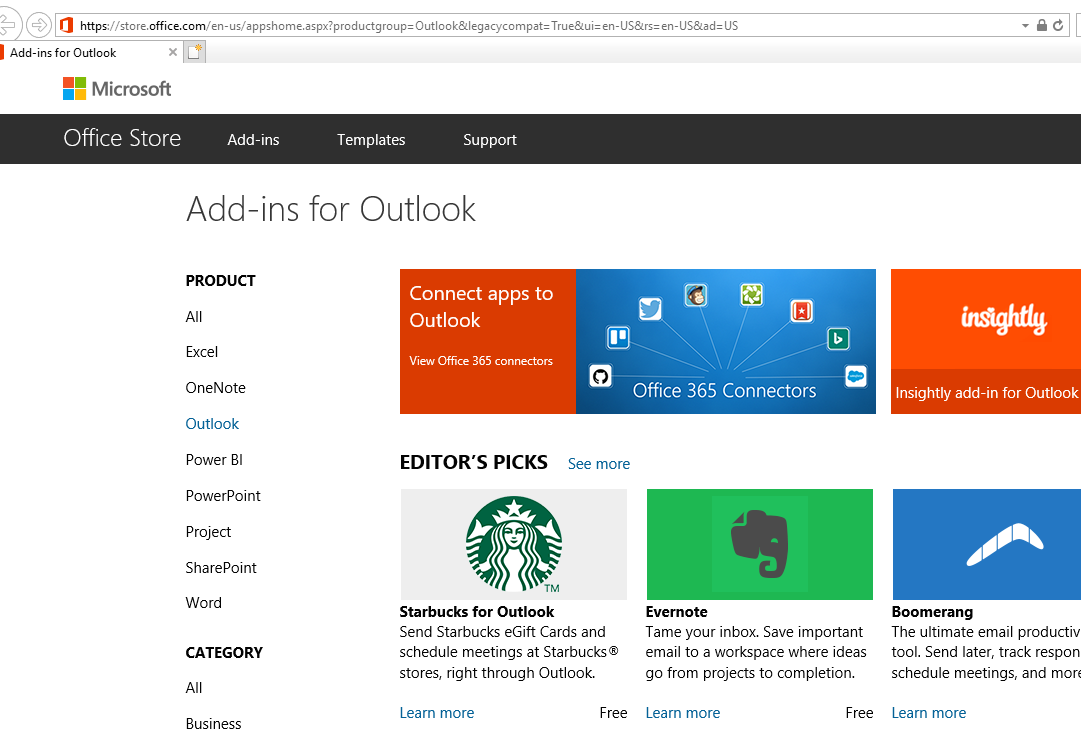Open the Evernote add-in thumbnail
The width and height of the screenshot is (1081, 735).
[x=760, y=544]
